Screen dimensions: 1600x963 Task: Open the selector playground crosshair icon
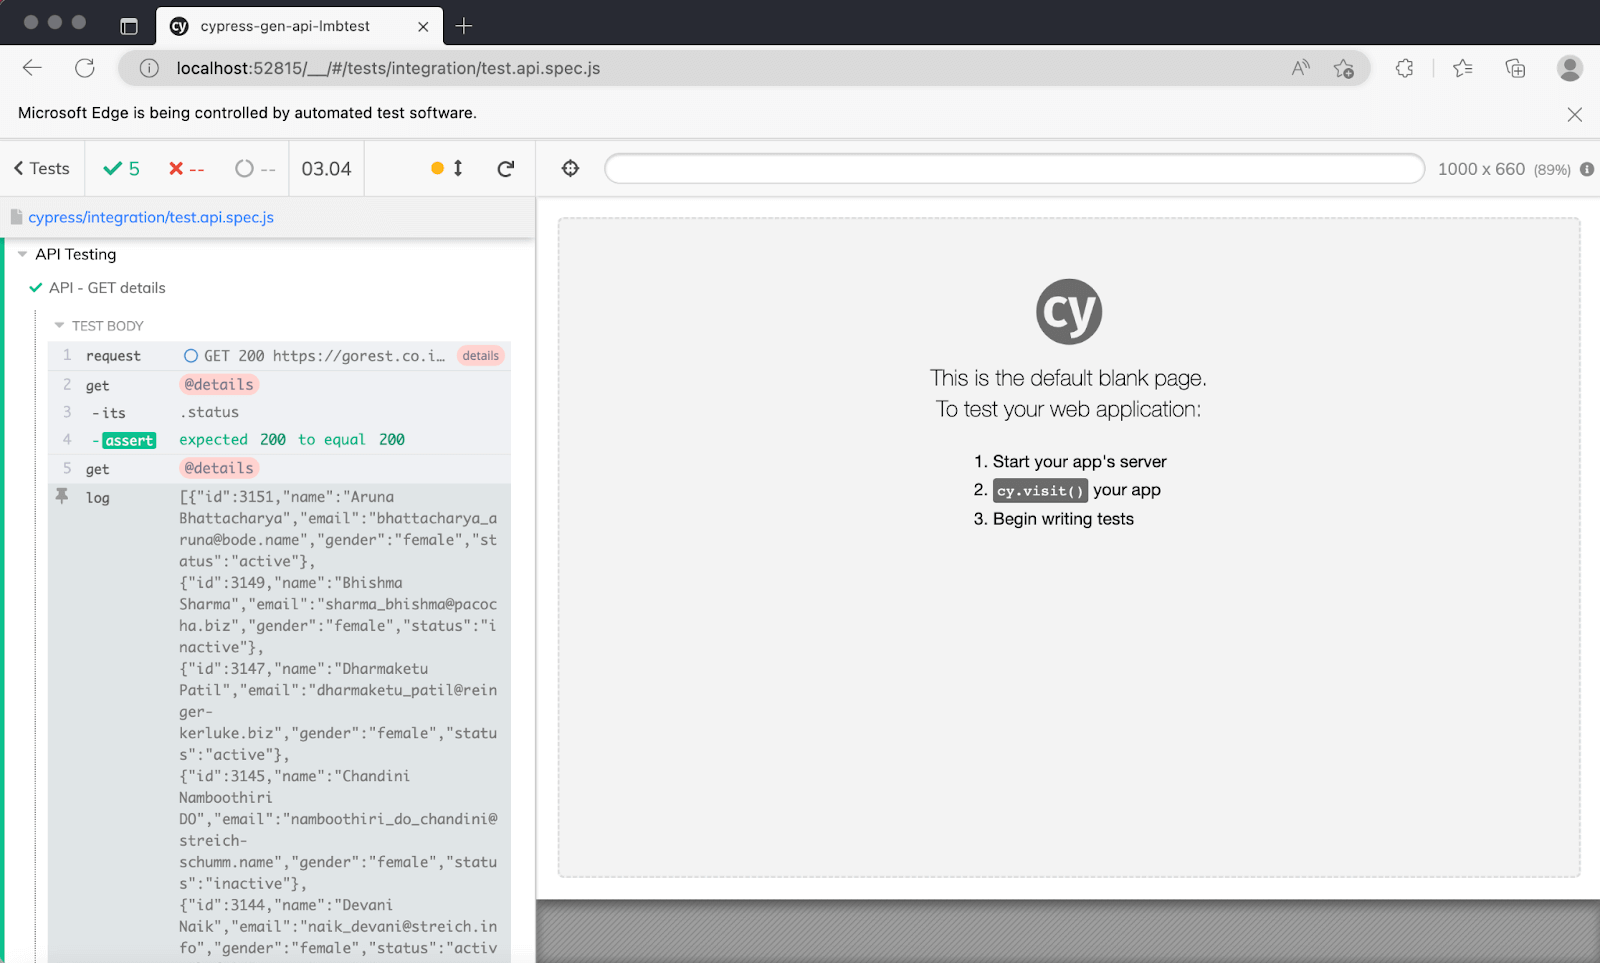point(570,168)
